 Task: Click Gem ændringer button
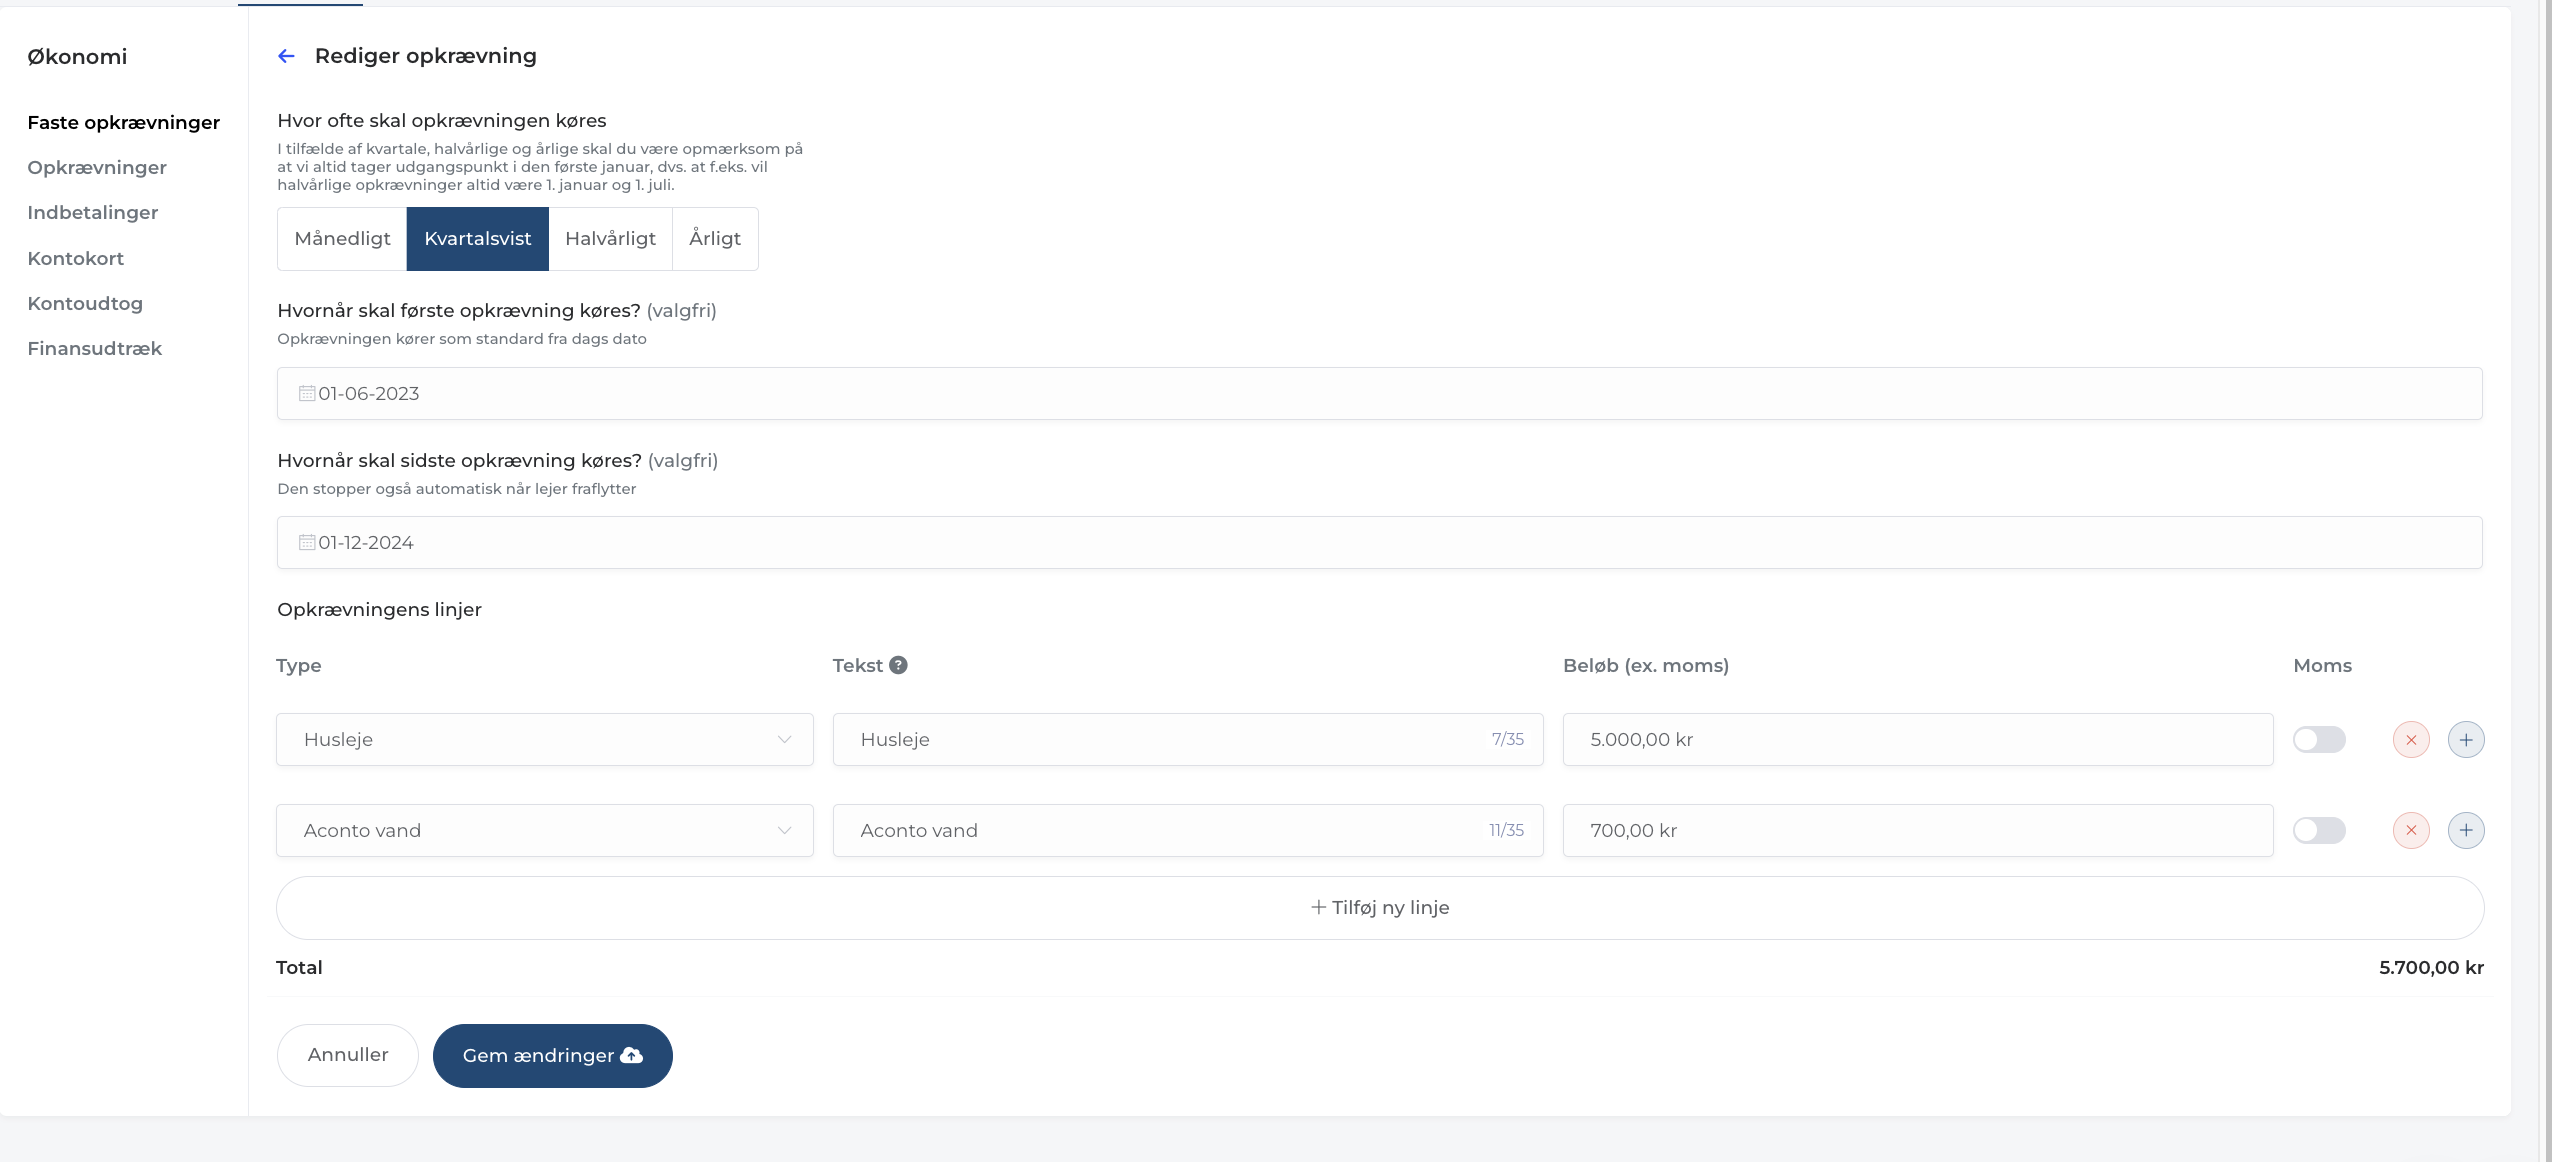pyautogui.click(x=552, y=1056)
